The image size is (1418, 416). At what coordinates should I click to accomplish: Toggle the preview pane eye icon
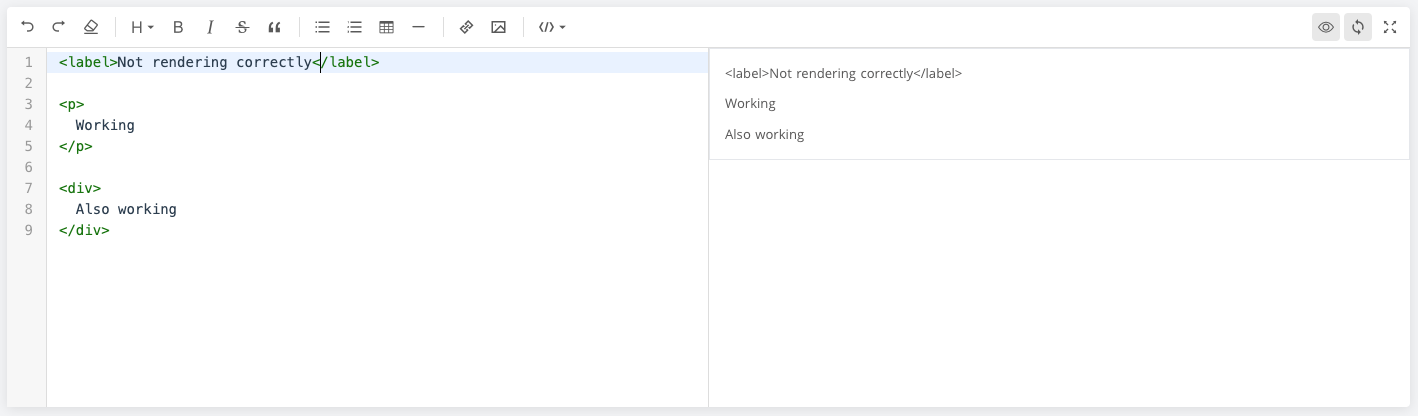point(1326,27)
